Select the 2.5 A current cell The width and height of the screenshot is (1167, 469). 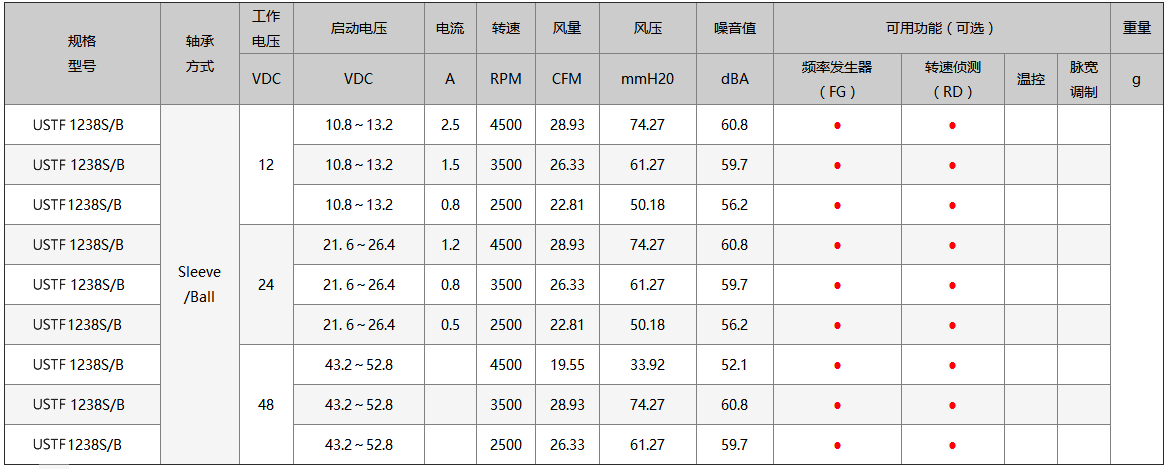[450, 125]
